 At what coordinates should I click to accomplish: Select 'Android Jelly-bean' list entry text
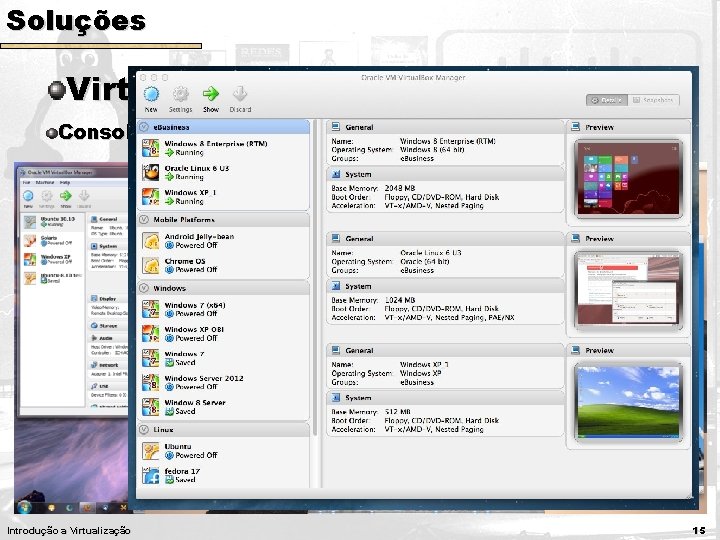tap(199, 236)
